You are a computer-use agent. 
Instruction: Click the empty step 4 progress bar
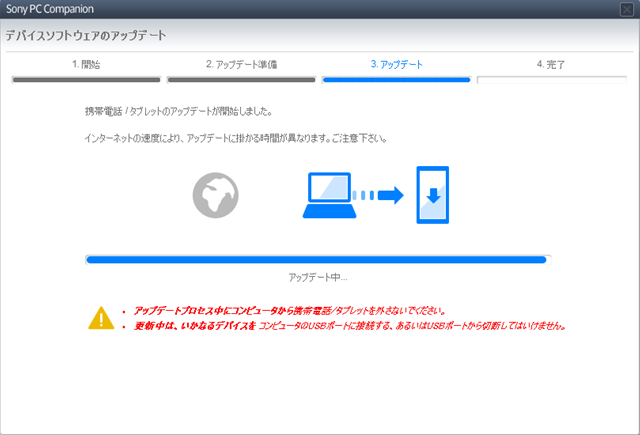pyautogui.click(x=551, y=80)
